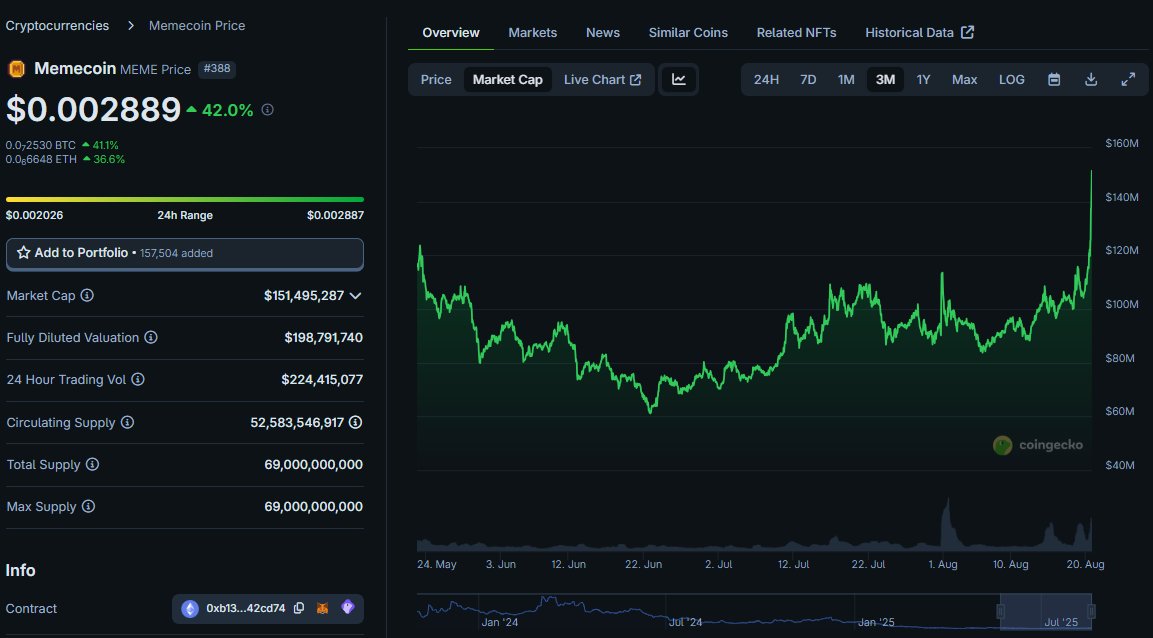Switch chart to Price view
The width and height of the screenshot is (1153, 638).
(436, 79)
